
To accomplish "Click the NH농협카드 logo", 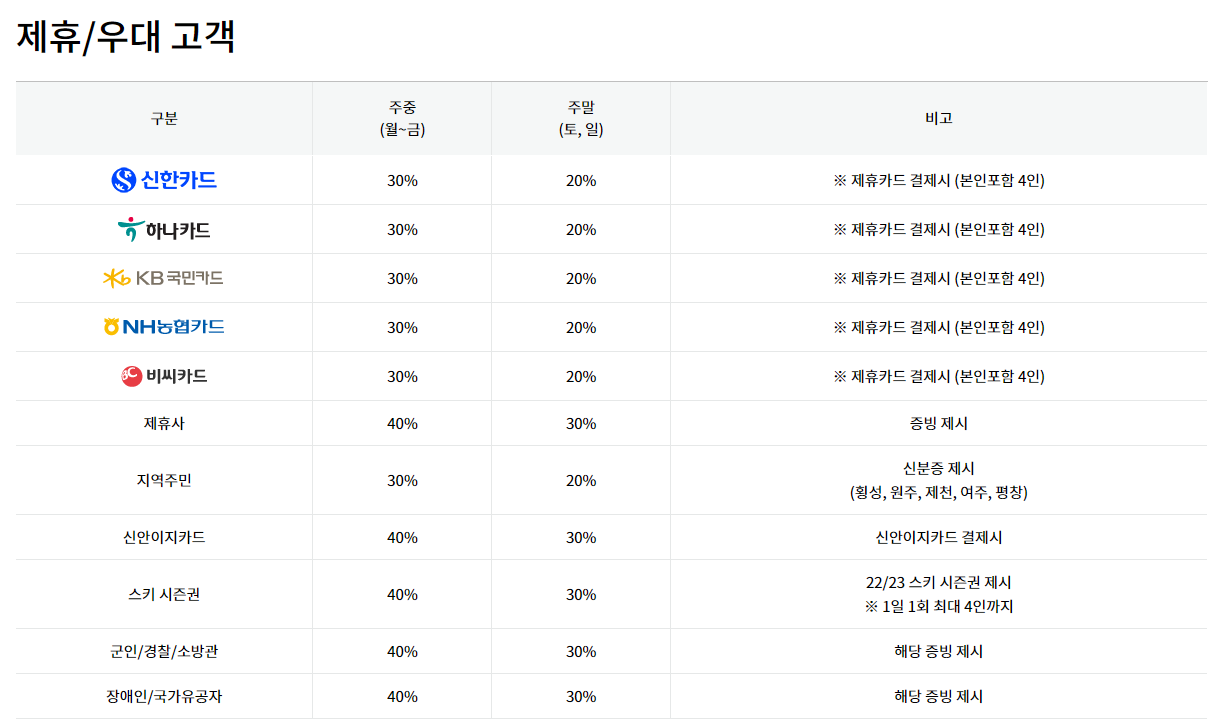I will click(x=164, y=327).
